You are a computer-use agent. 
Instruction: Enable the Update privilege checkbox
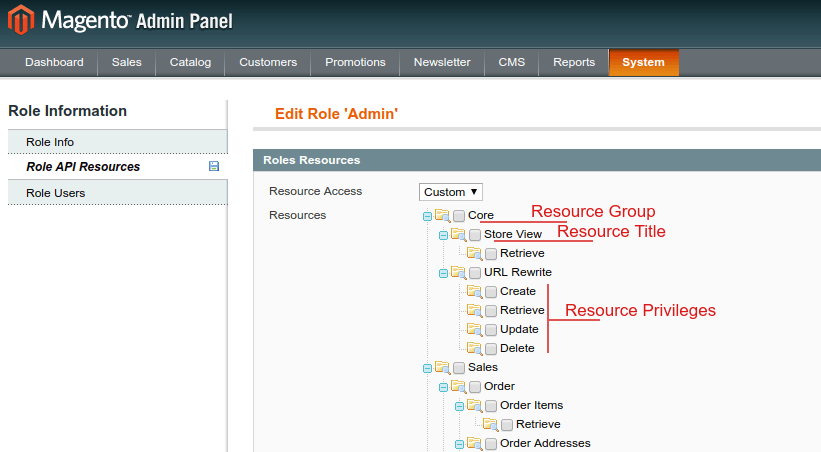(491, 330)
